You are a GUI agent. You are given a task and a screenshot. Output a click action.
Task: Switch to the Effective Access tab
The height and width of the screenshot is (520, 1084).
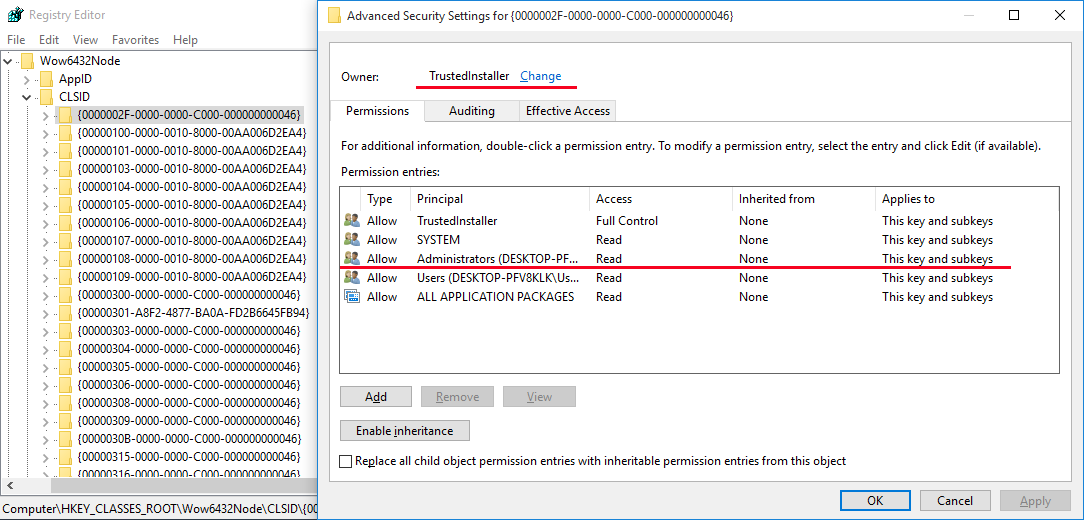[568, 111]
